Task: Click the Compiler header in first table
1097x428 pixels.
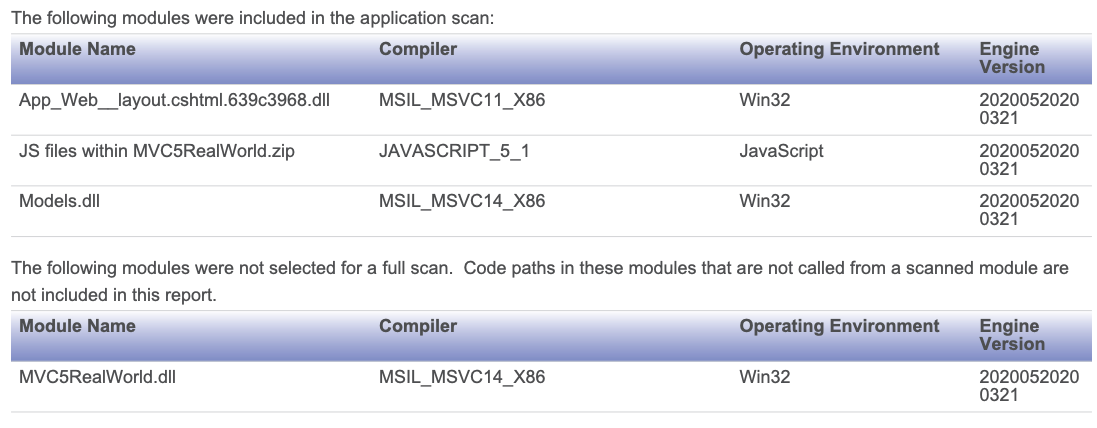Action: 418,49
